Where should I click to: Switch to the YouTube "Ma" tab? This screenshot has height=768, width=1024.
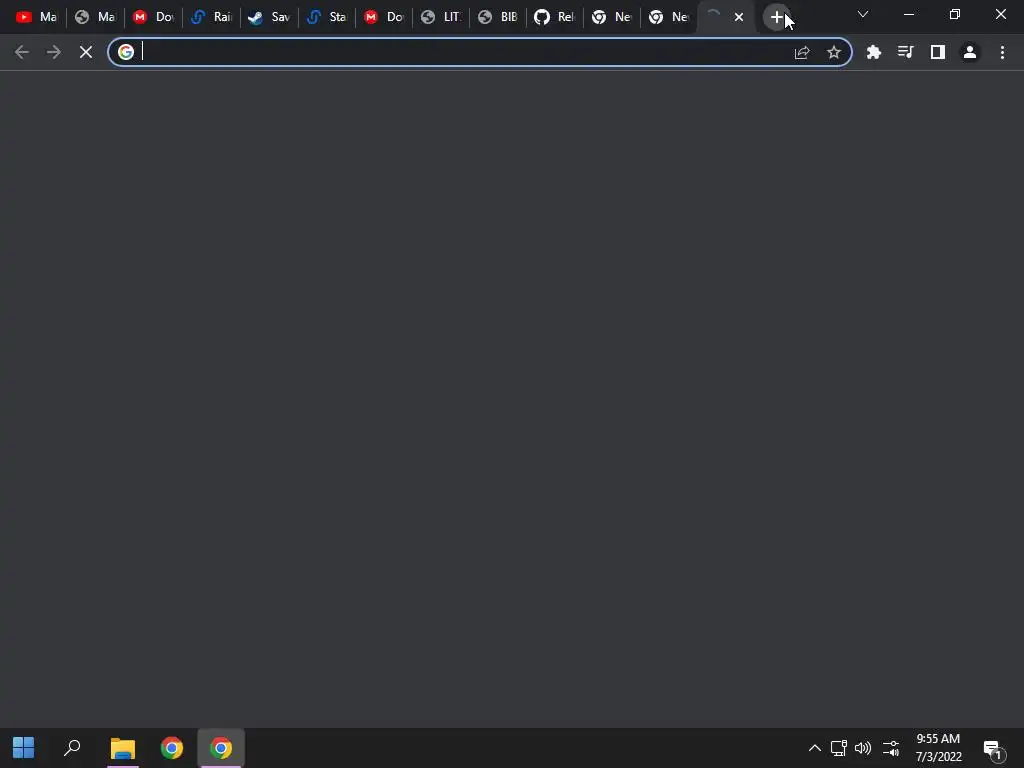36,17
